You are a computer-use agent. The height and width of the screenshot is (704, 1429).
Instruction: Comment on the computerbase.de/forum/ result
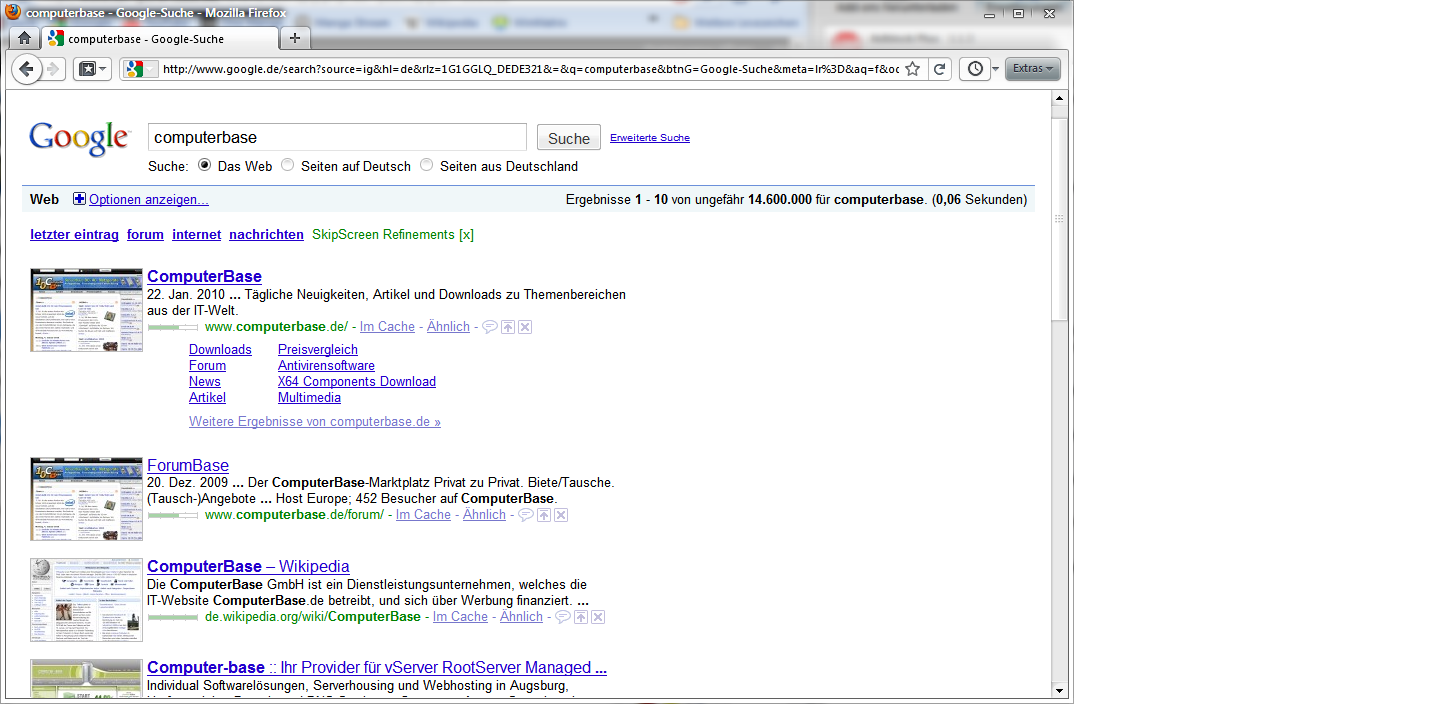click(526, 515)
